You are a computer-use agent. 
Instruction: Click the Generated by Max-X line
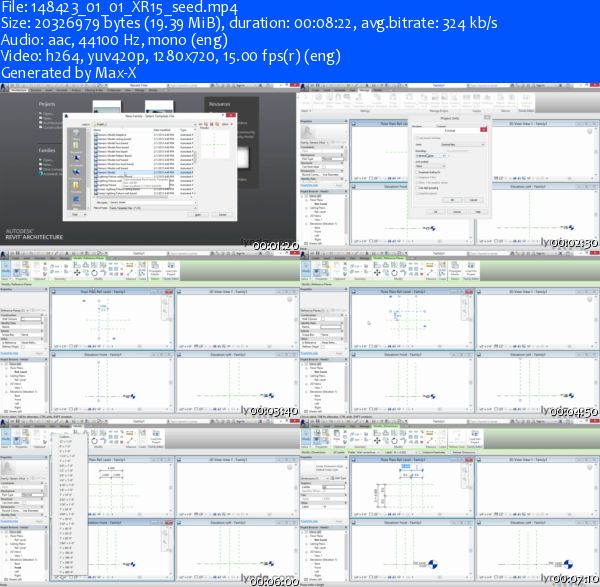tap(69, 73)
